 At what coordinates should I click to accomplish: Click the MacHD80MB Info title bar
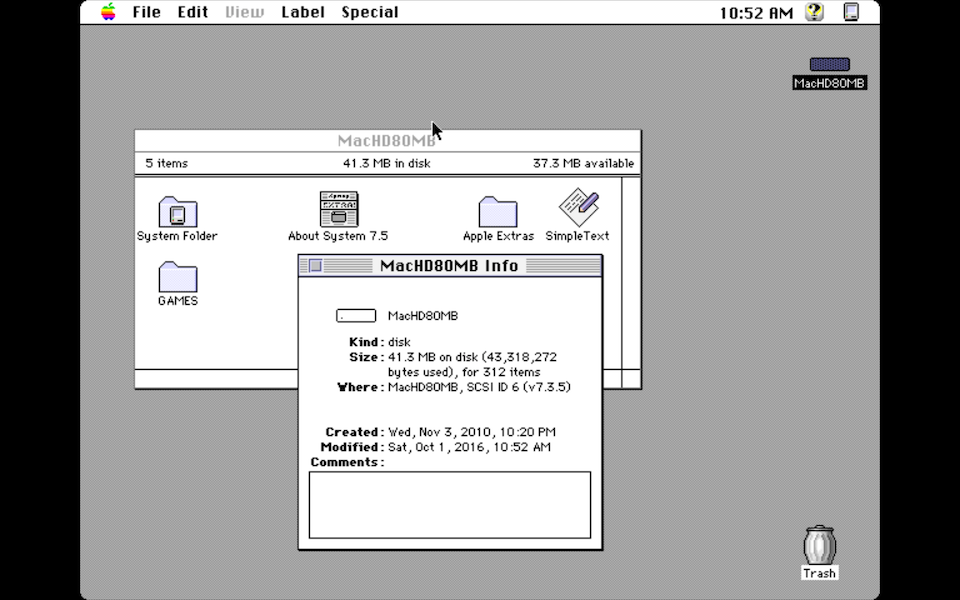pos(450,266)
